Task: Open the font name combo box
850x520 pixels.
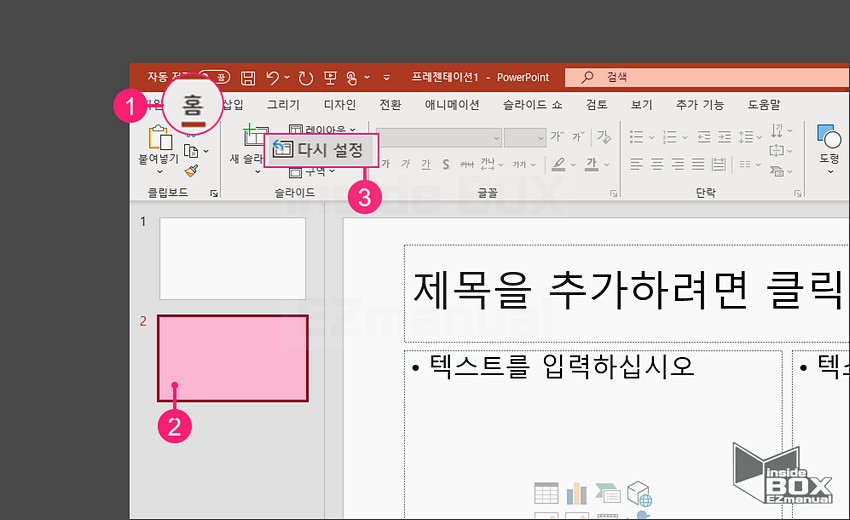Action: 439,138
